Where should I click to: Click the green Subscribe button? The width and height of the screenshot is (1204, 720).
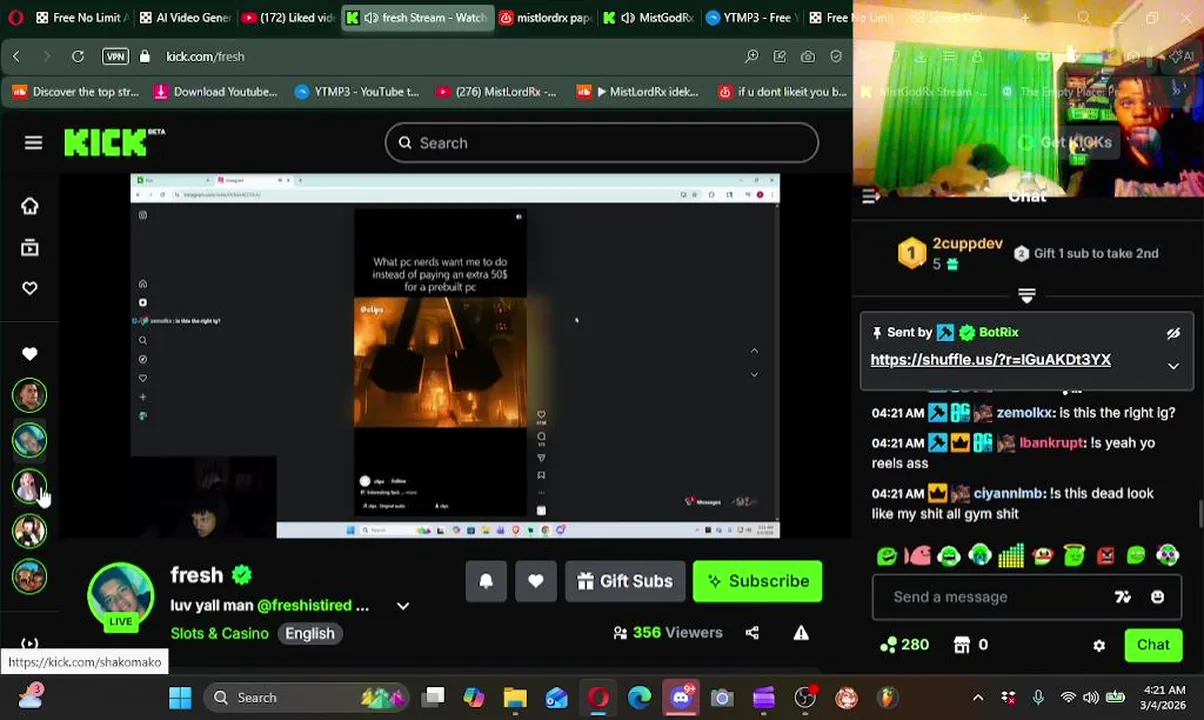point(757,581)
